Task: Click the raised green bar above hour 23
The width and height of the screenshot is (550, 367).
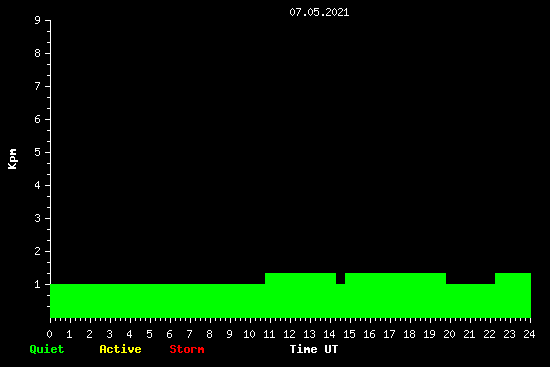Action: [x=513, y=278]
